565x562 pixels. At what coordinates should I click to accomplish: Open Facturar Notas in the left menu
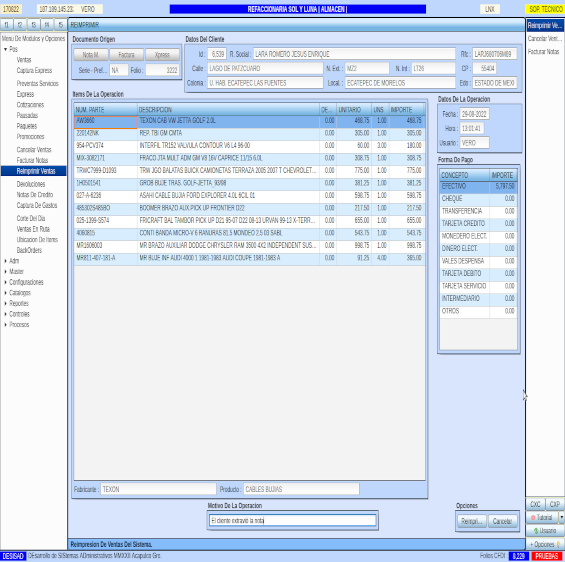click(x=32, y=160)
